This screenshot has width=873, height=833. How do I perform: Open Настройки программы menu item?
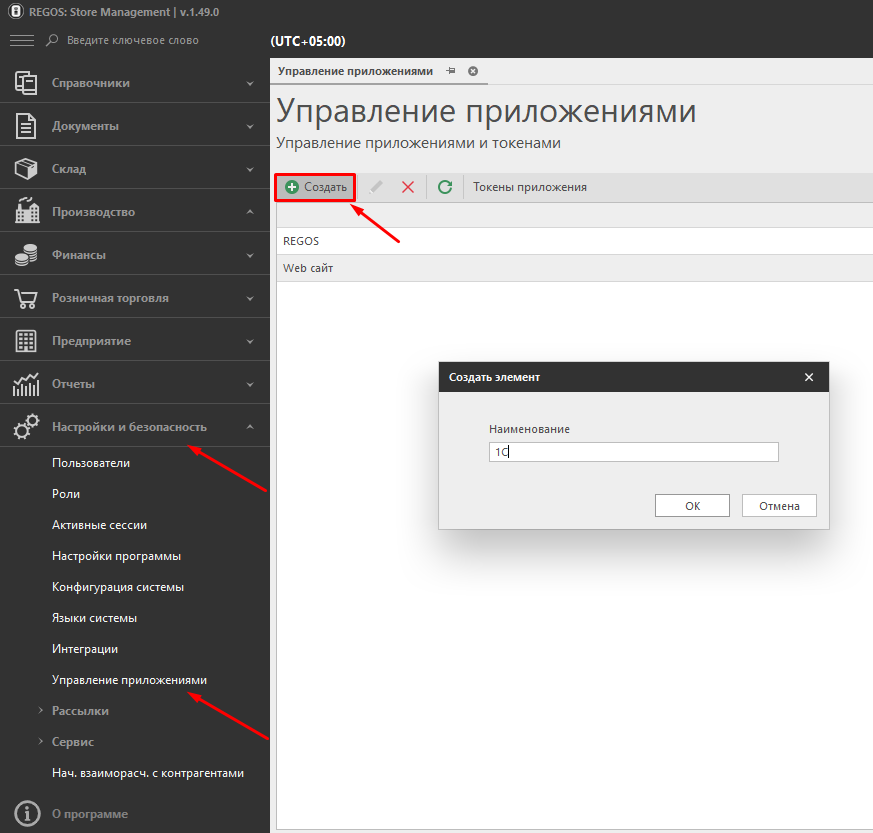point(116,556)
